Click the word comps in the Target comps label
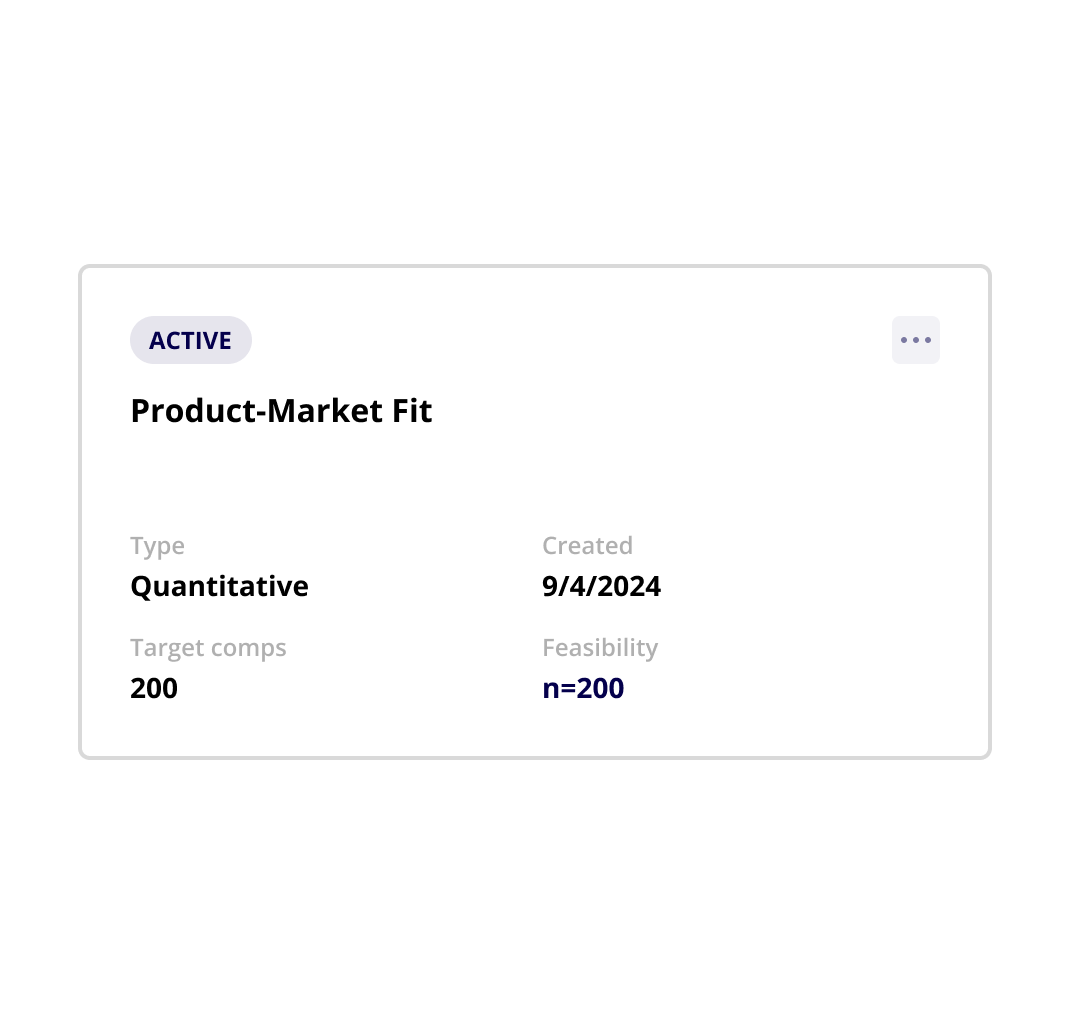1070x1024 pixels. coord(248,649)
